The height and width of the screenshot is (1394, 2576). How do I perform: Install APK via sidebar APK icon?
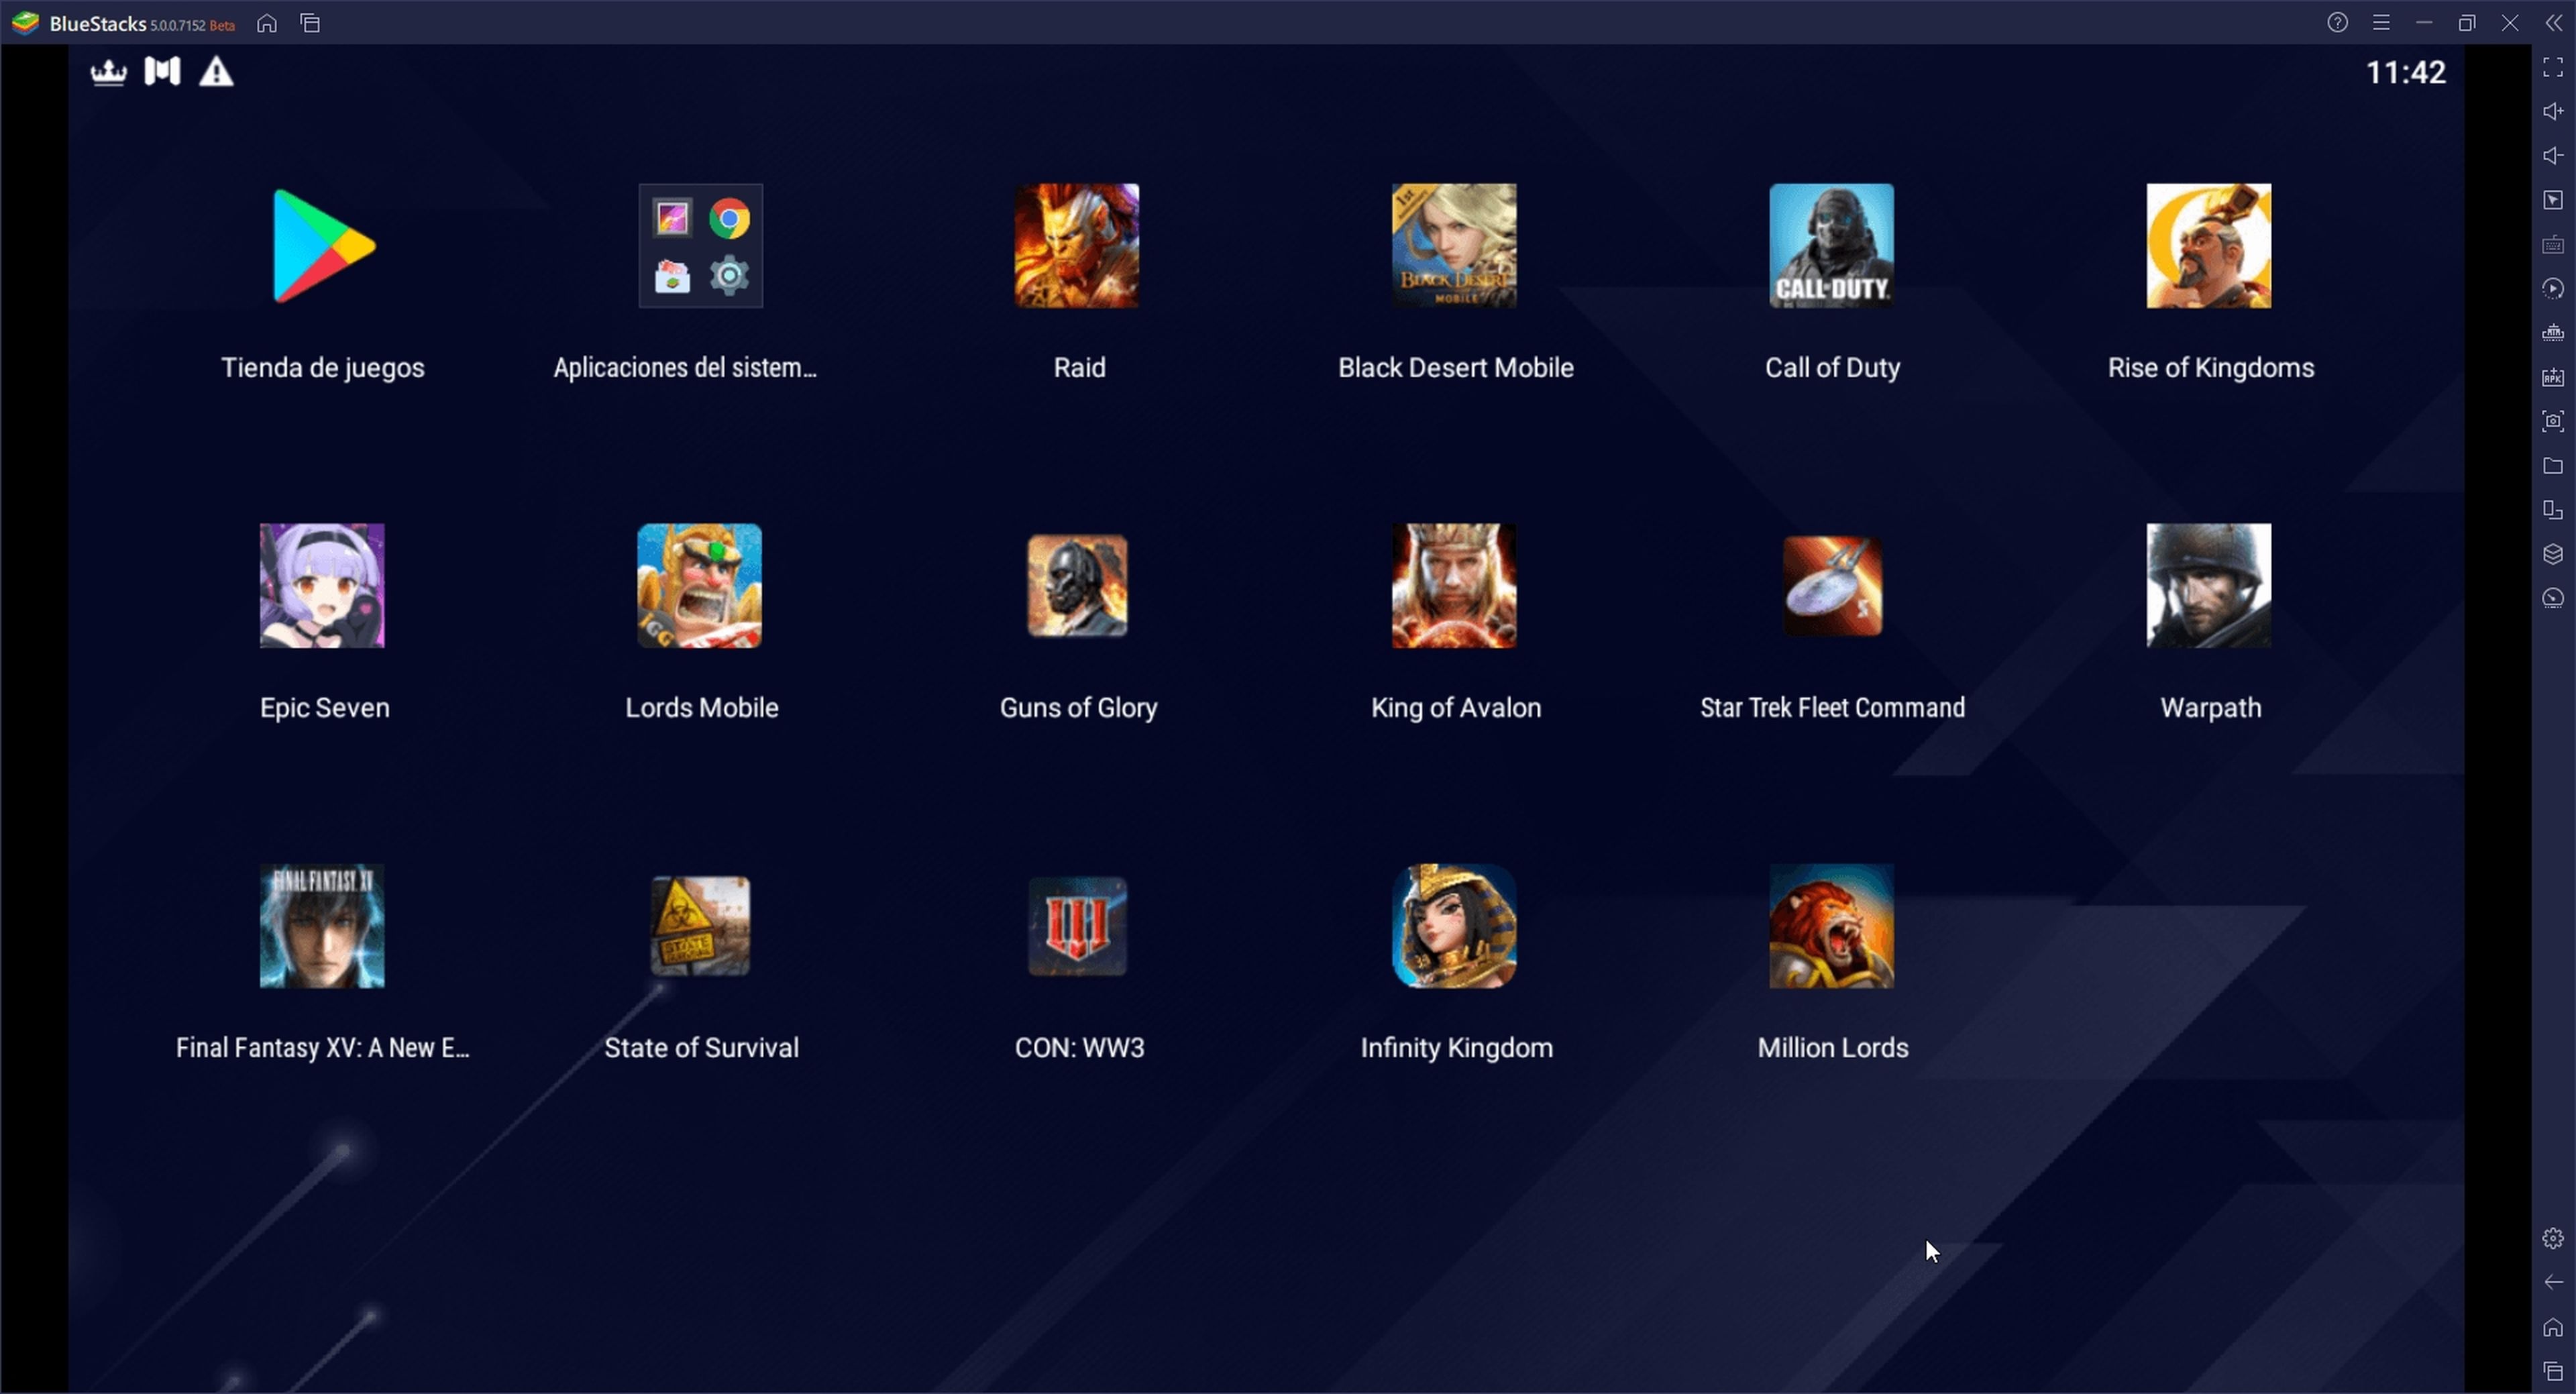(x=2553, y=377)
